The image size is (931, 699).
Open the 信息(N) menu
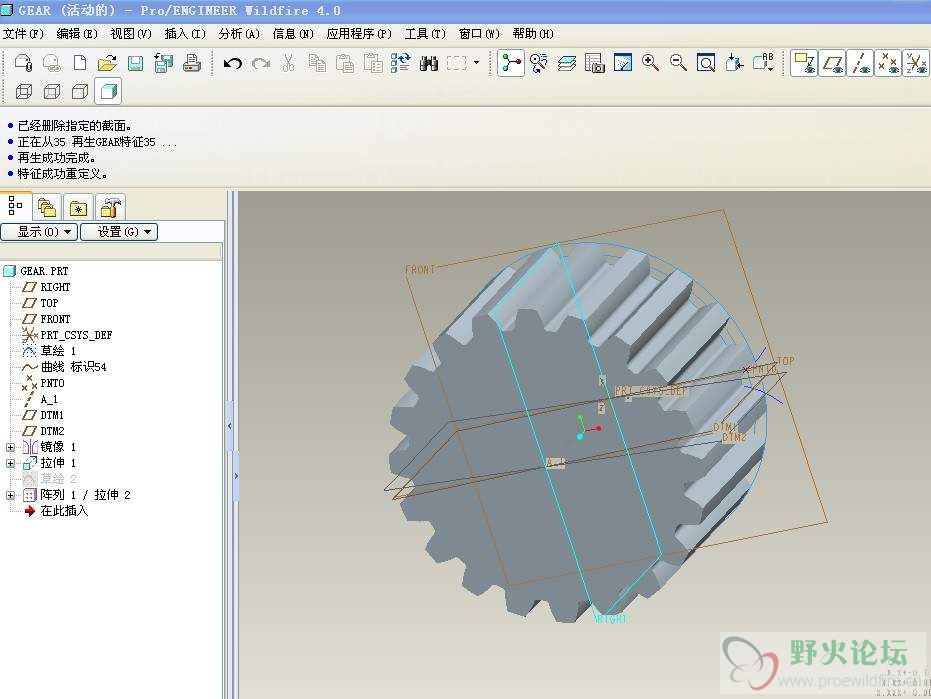click(293, 34)
